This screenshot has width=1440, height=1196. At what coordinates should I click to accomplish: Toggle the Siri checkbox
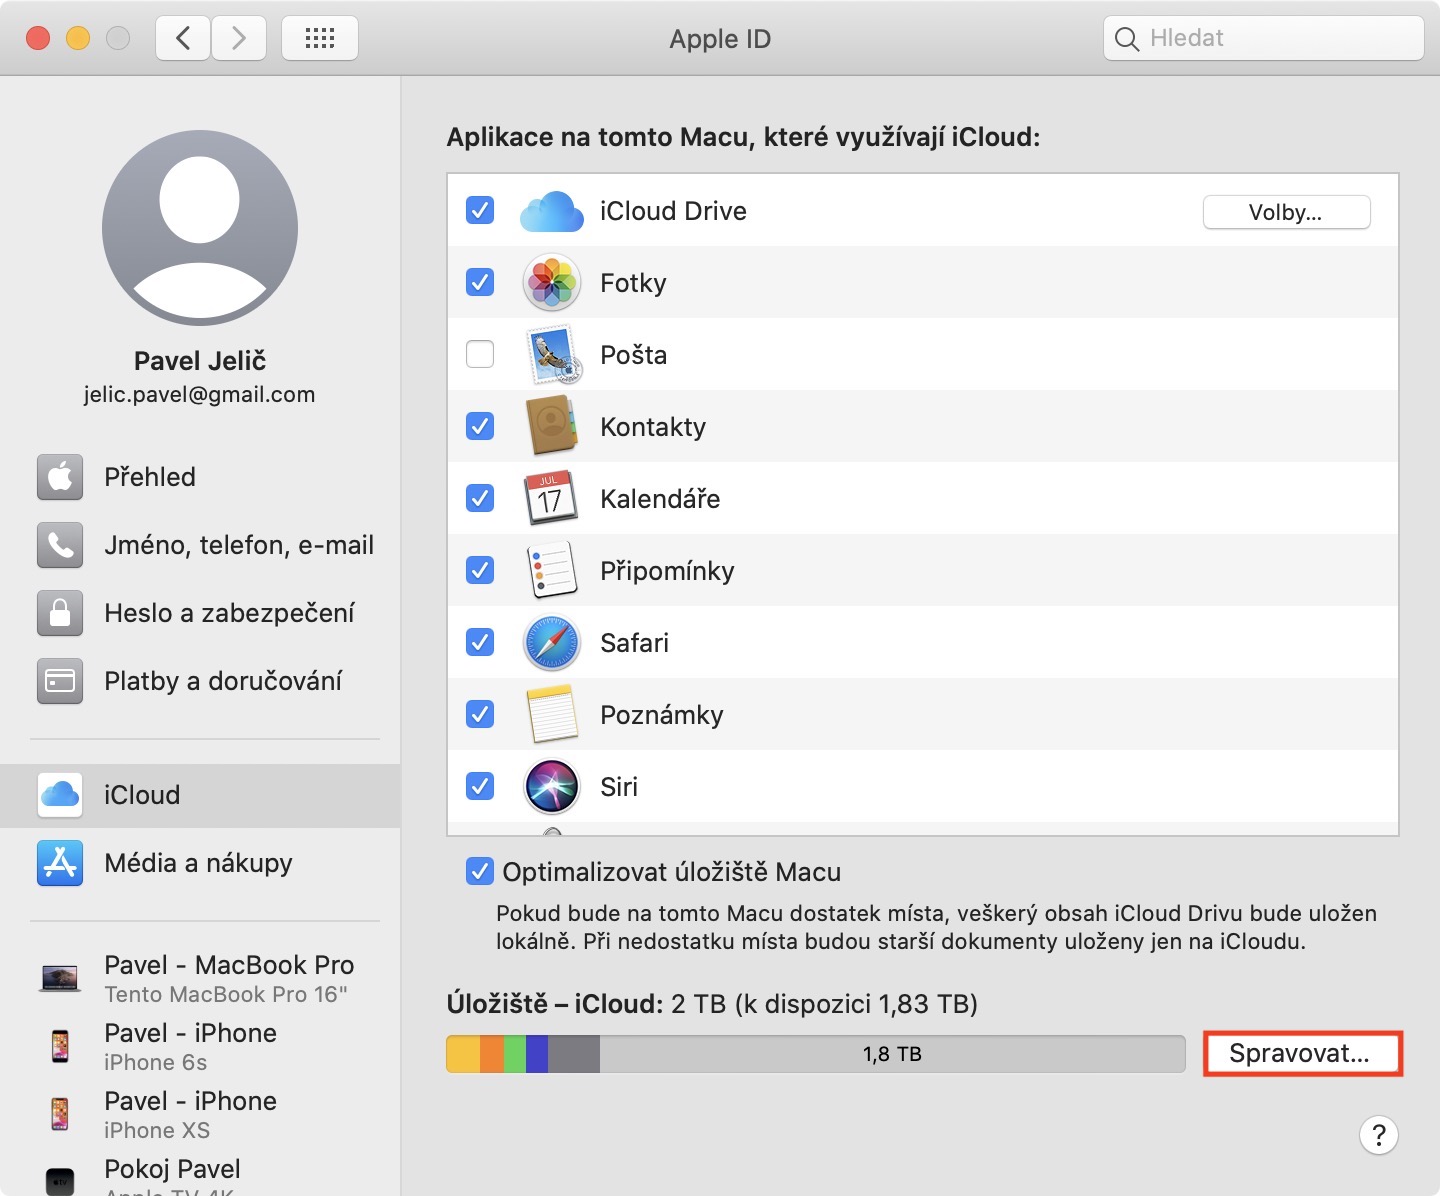point(480,786)
